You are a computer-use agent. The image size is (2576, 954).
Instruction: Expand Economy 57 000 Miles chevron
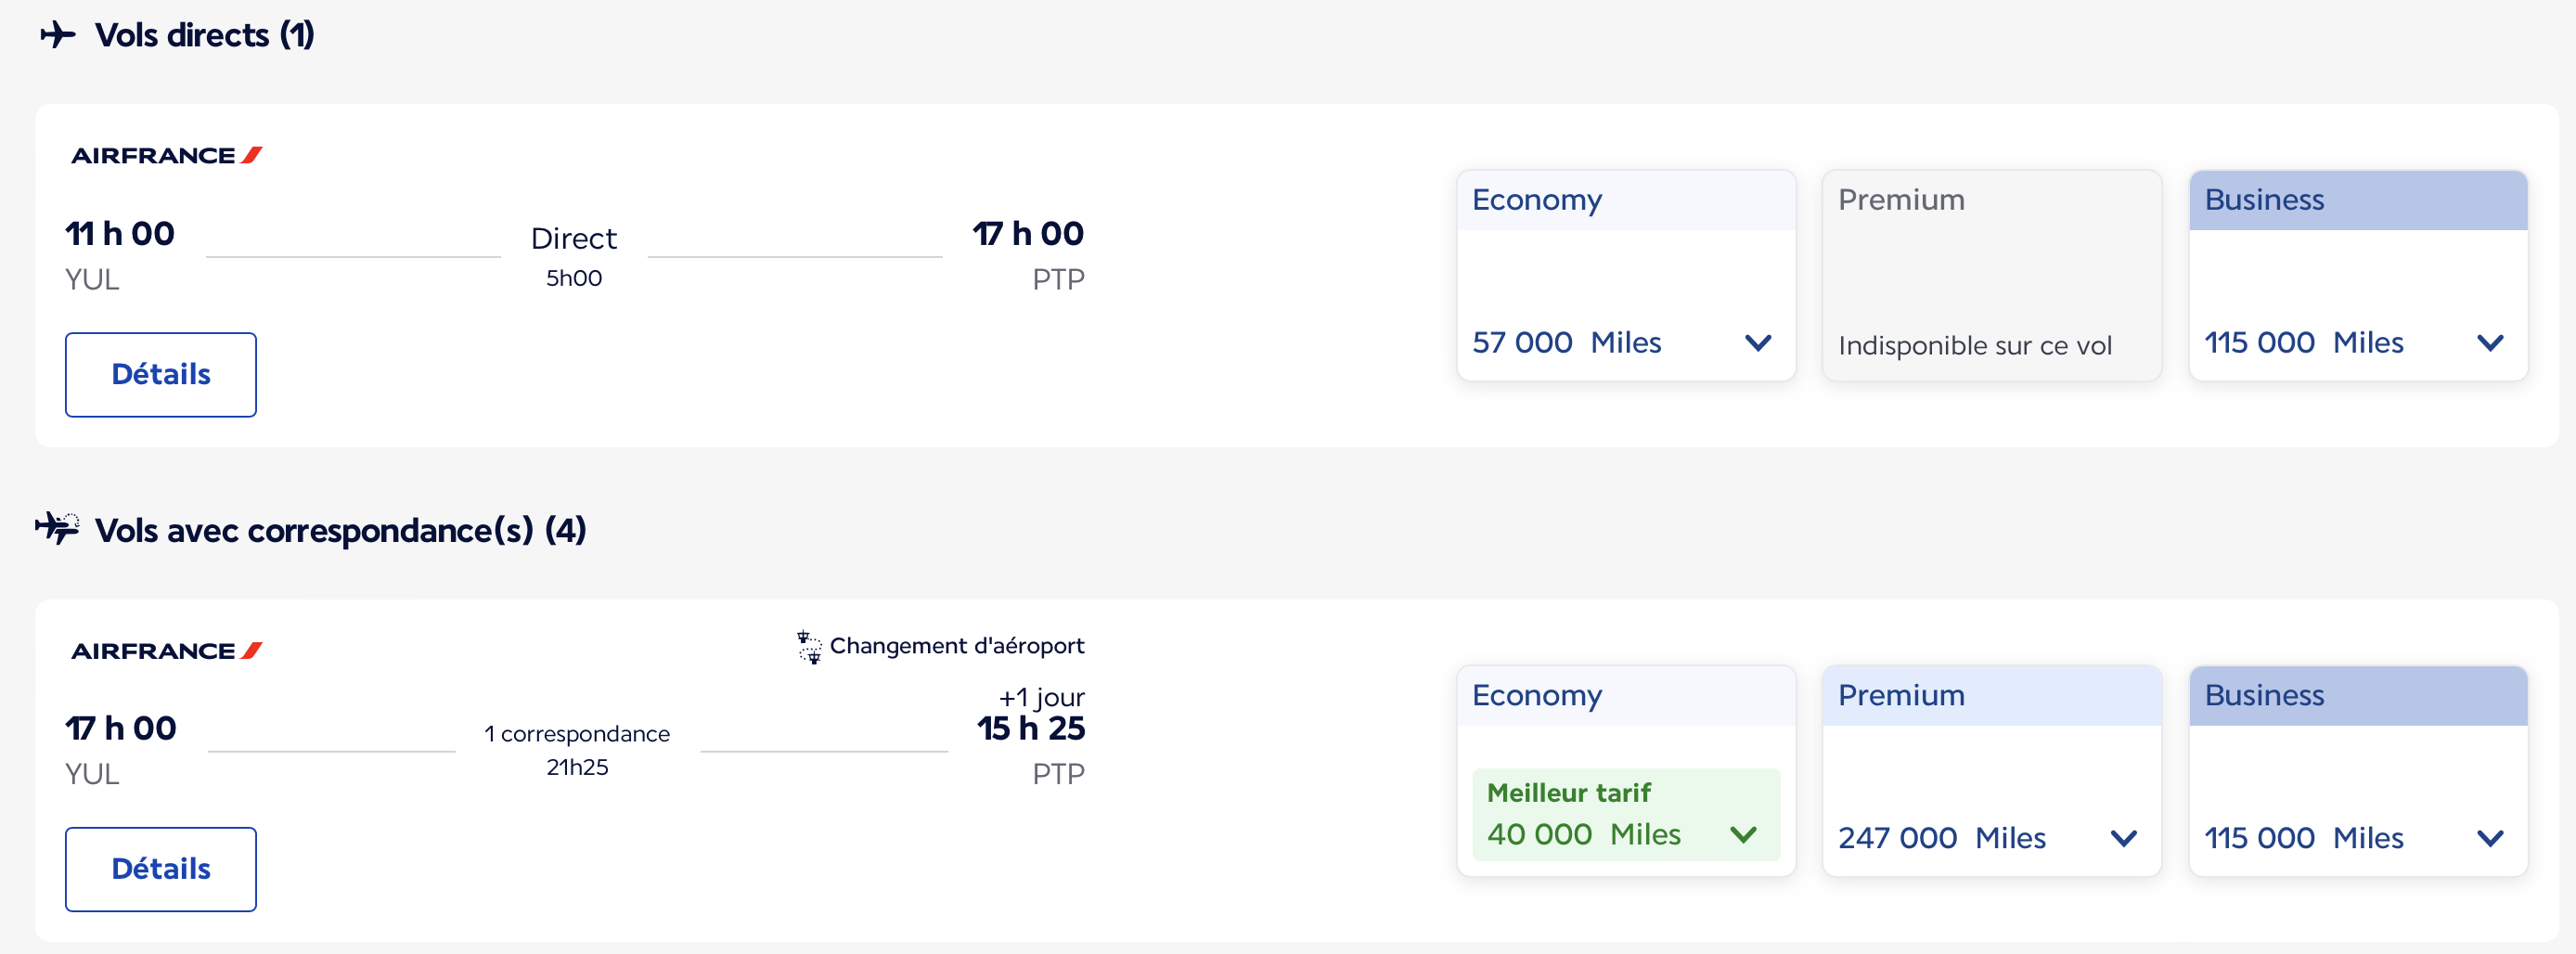[x=1758, y=343]
